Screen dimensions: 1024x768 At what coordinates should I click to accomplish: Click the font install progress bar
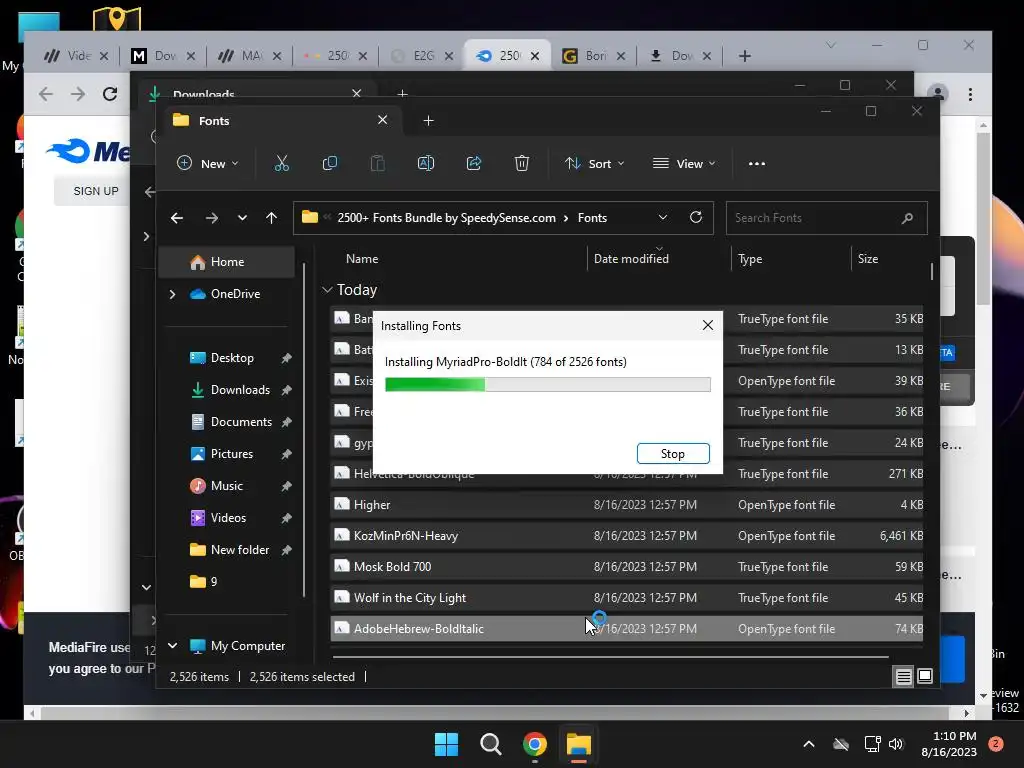point(547,385)
